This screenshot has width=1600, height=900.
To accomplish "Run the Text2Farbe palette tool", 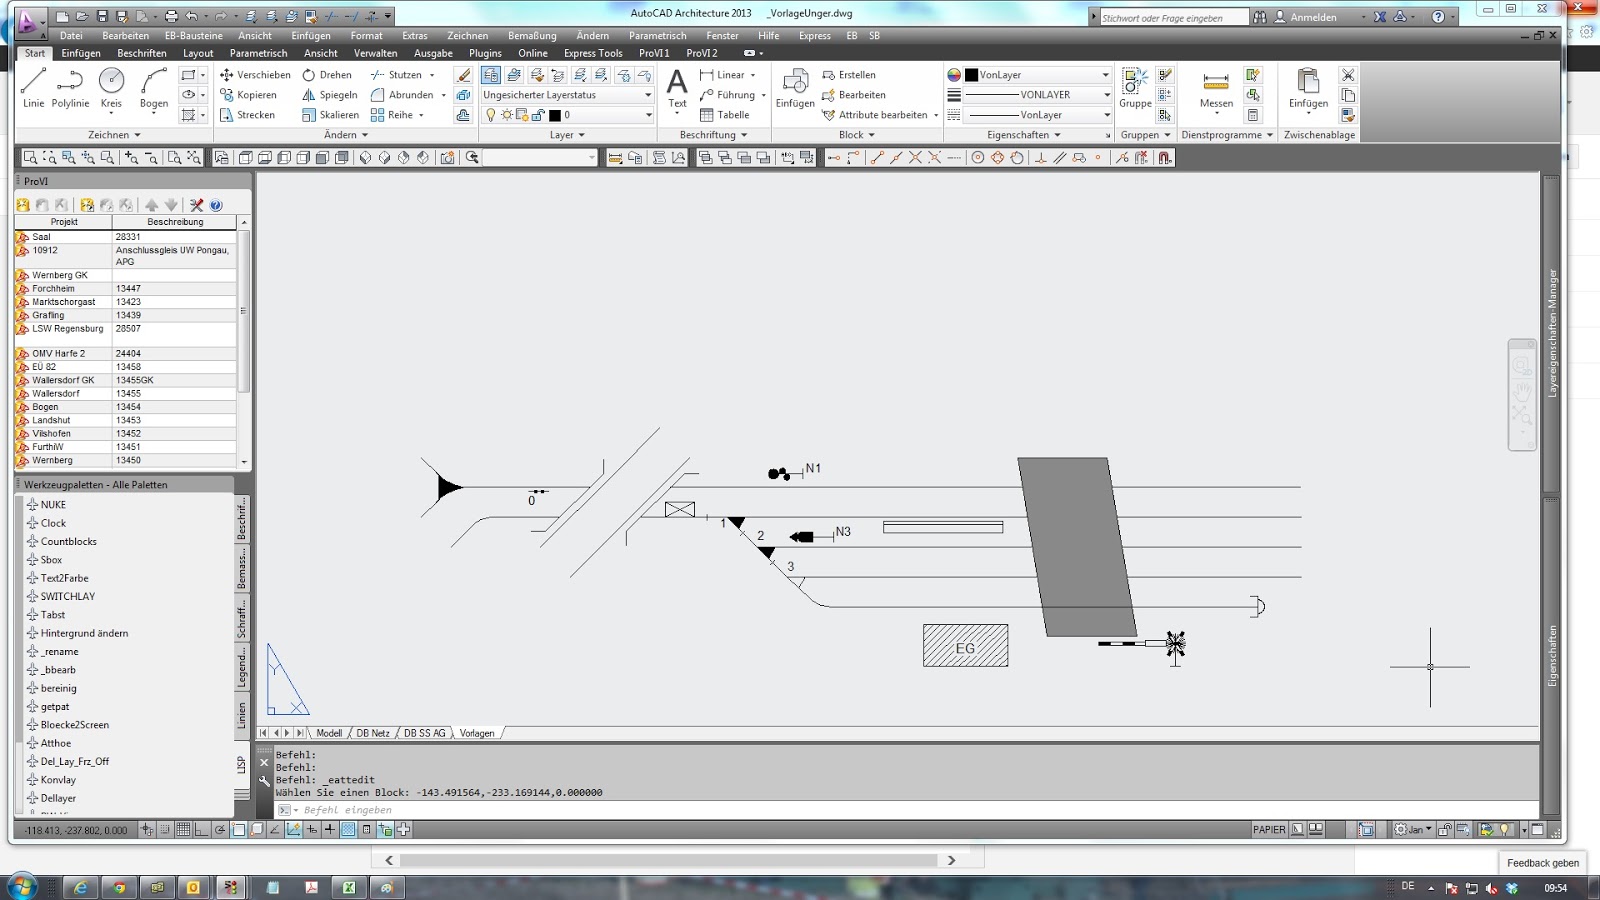I will 64,578.
